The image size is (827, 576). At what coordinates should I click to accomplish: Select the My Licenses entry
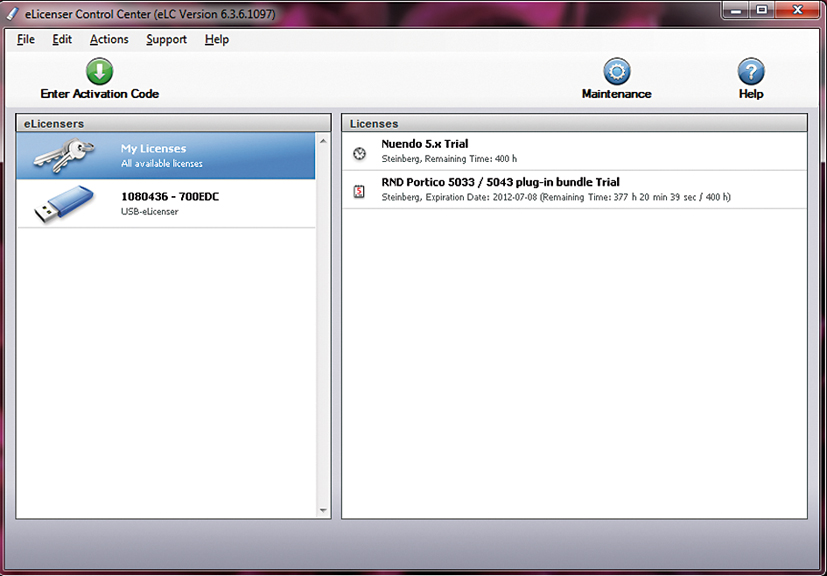pos(166,156)
